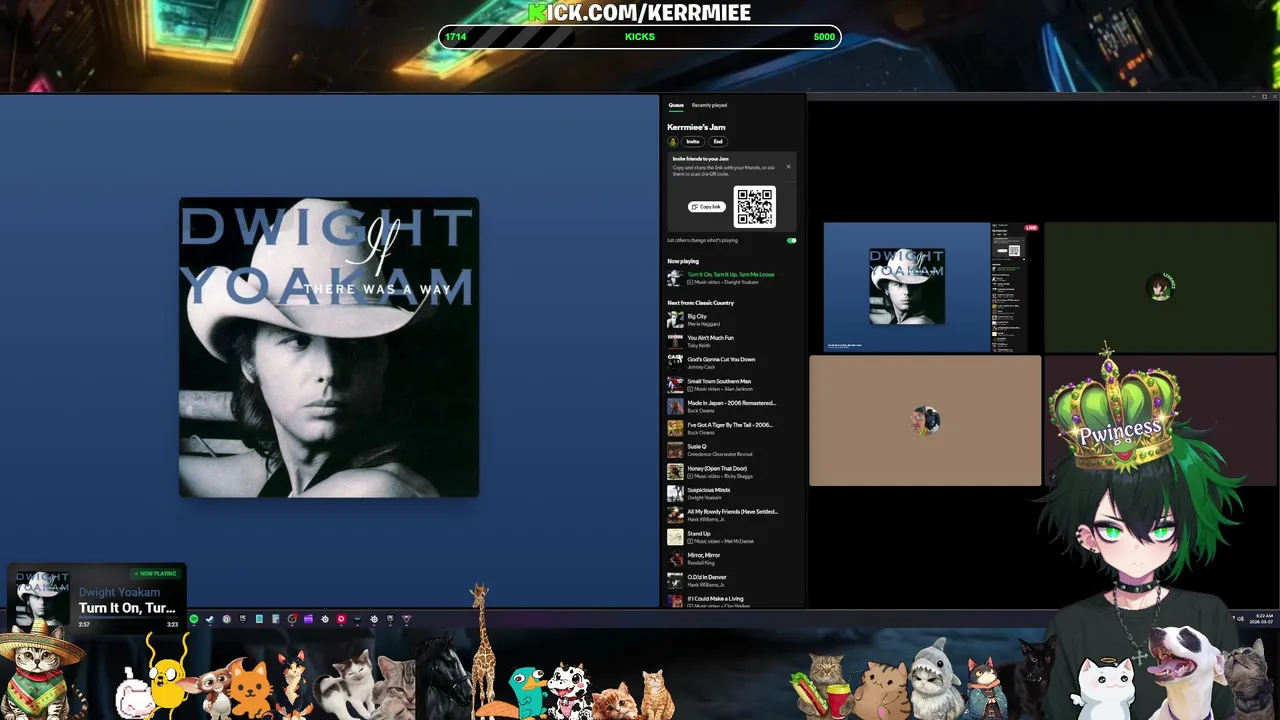Viewport: 1280px width, 720px height.
Task: Click the All My Rowdy Friends thumbnail
Action: [x=675, y=516]
